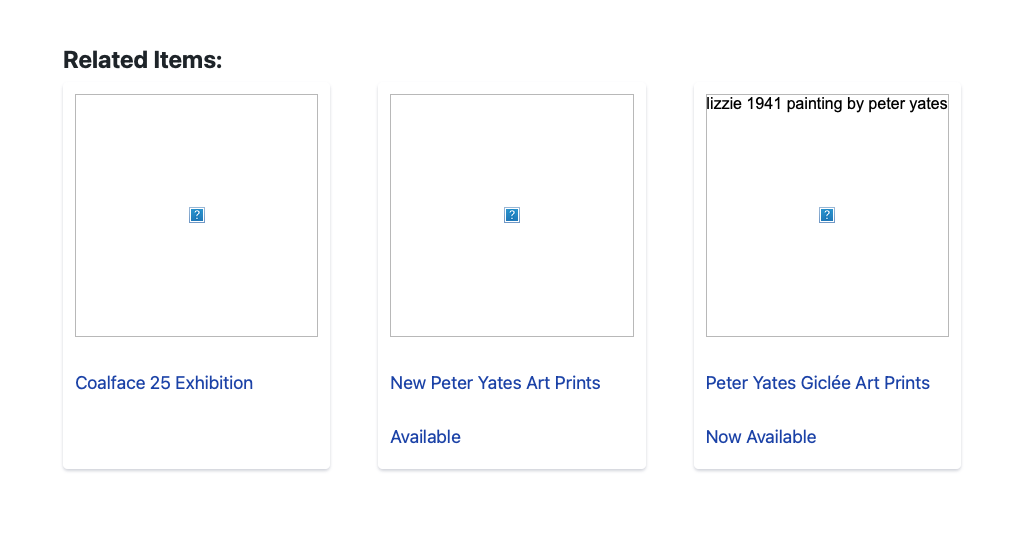Click the blank area below the Coalface 25 Exhibition link
The height and width of the screenshot is (543, 1030).
point(196,435)
